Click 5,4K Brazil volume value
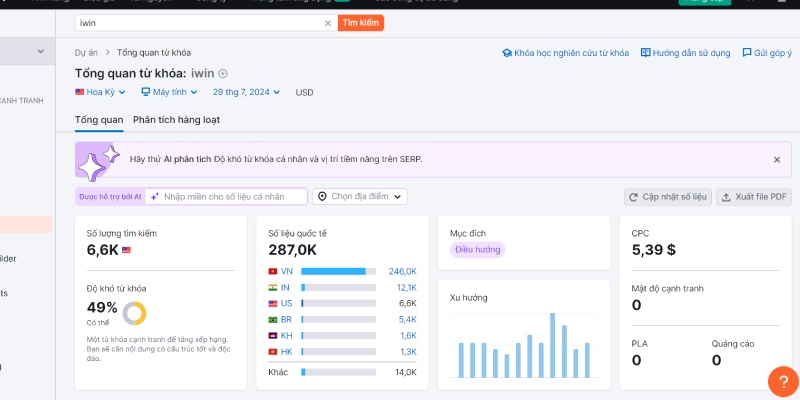Screen dimensions: 800x400 (408, 319)
